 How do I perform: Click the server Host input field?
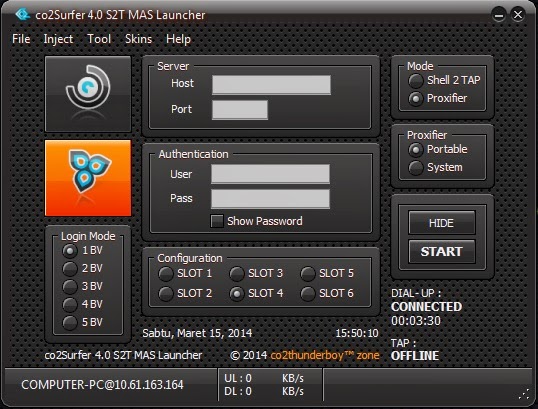[271, 85]
